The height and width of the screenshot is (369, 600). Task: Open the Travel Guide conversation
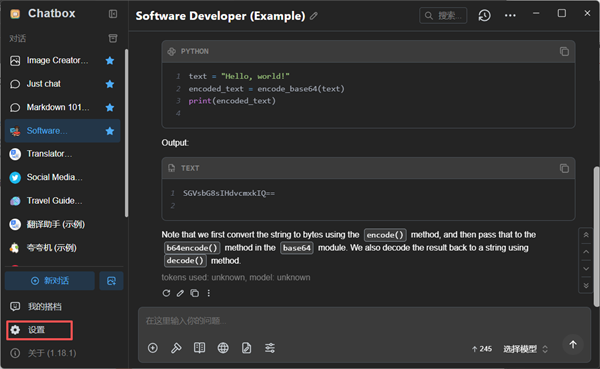point(63,201)
